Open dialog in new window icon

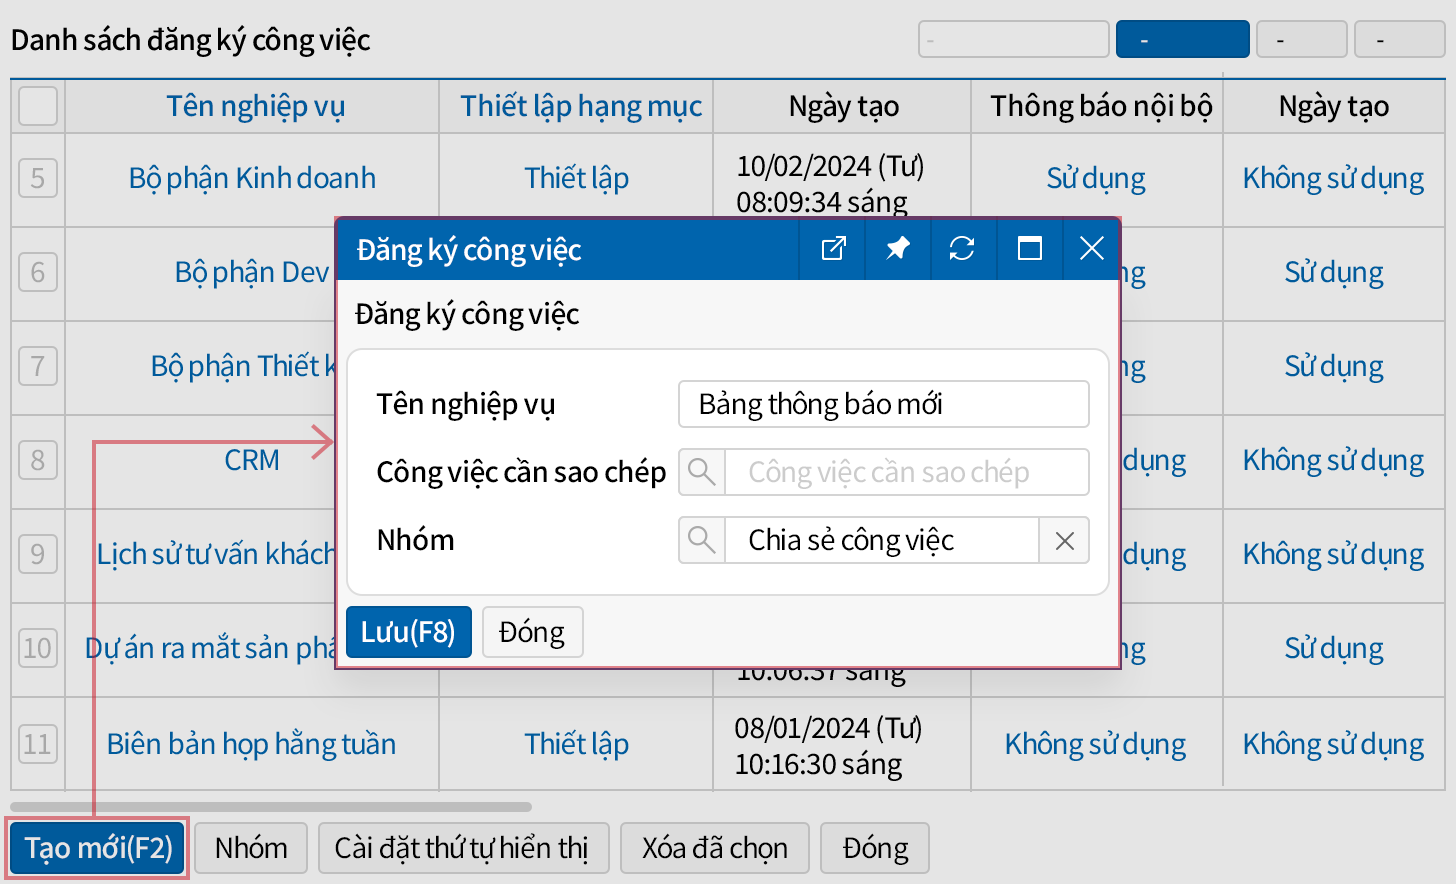(833, 249)
